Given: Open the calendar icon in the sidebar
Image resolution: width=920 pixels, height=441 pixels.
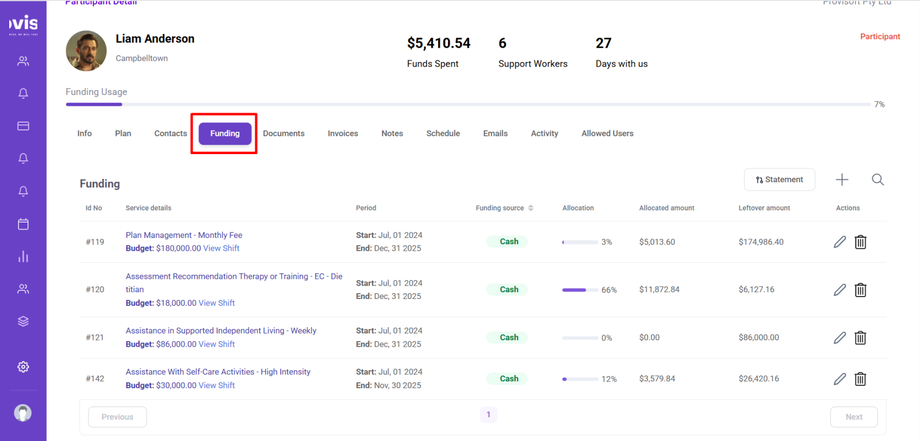Looking at the screenshot, I should coord(23,224).
